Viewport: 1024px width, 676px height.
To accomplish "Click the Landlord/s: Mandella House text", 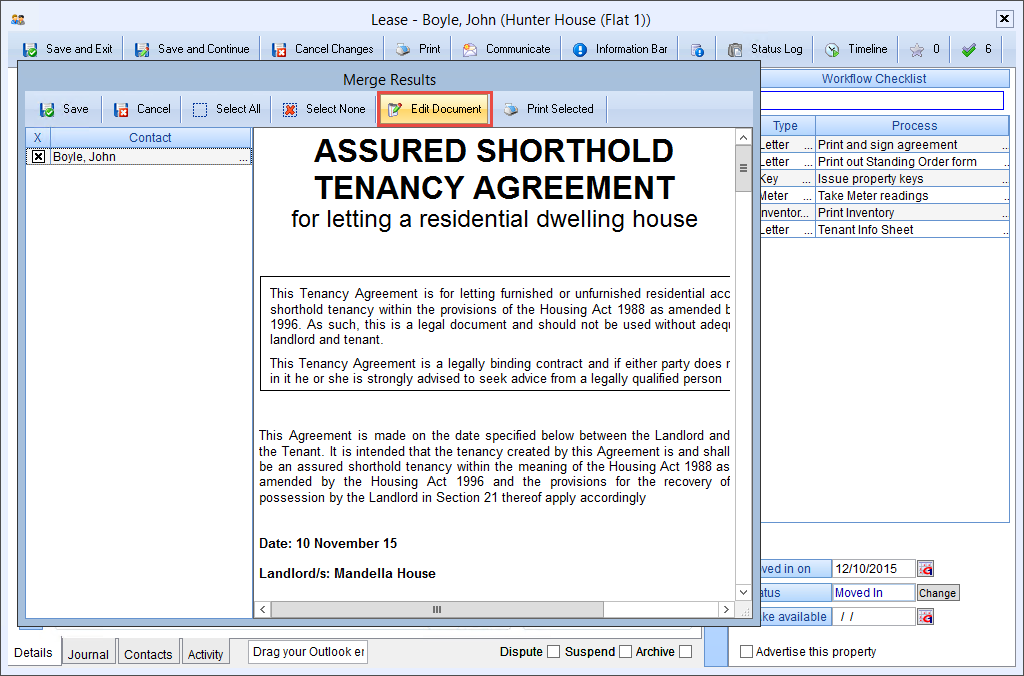I will [x=347, y=573].
